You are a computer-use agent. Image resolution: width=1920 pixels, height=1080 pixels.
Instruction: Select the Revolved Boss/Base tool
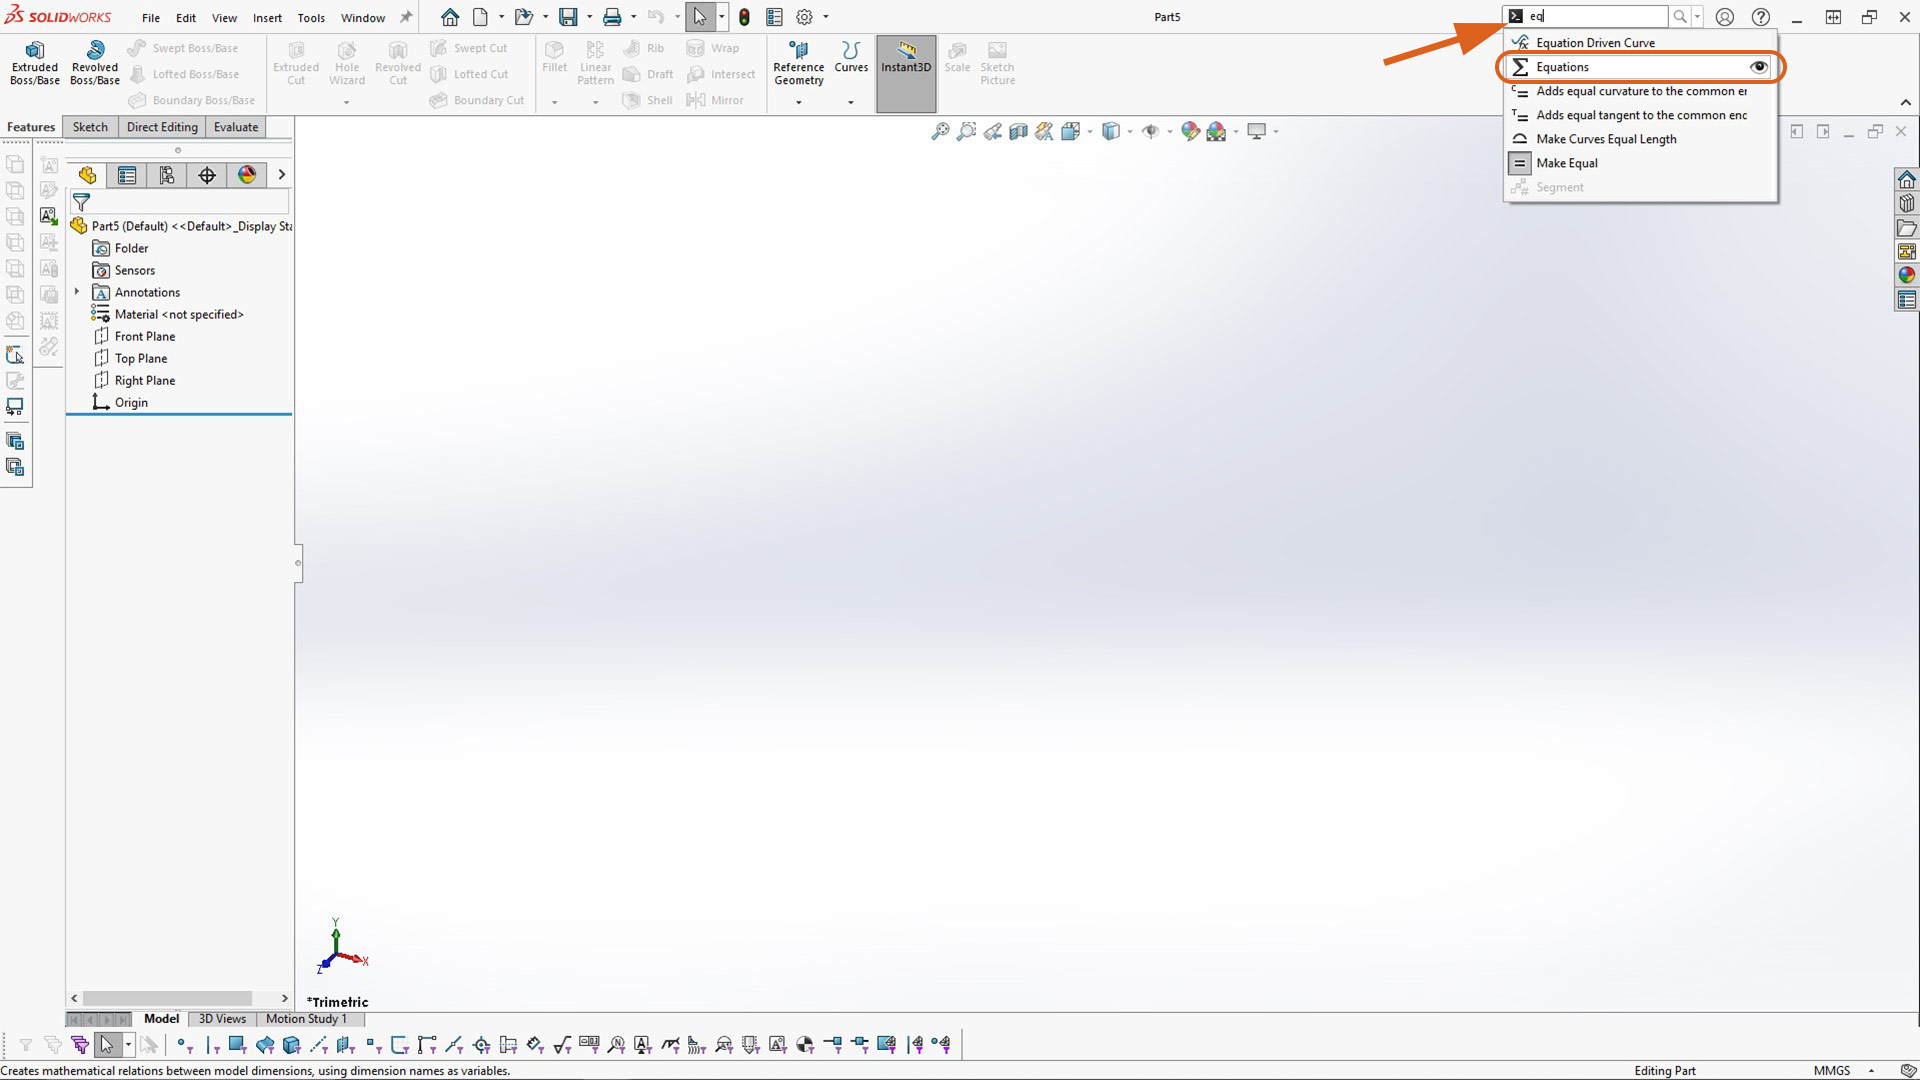94,66
